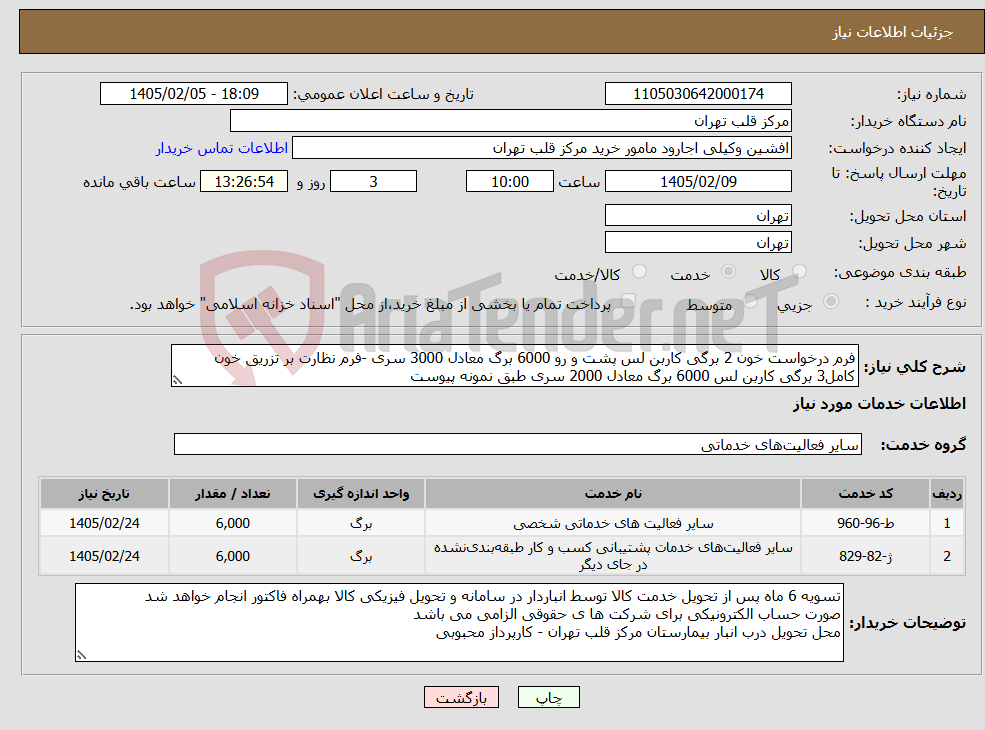Select the کالا radio button
Viewport: 985px width, 730px height.
800,271
